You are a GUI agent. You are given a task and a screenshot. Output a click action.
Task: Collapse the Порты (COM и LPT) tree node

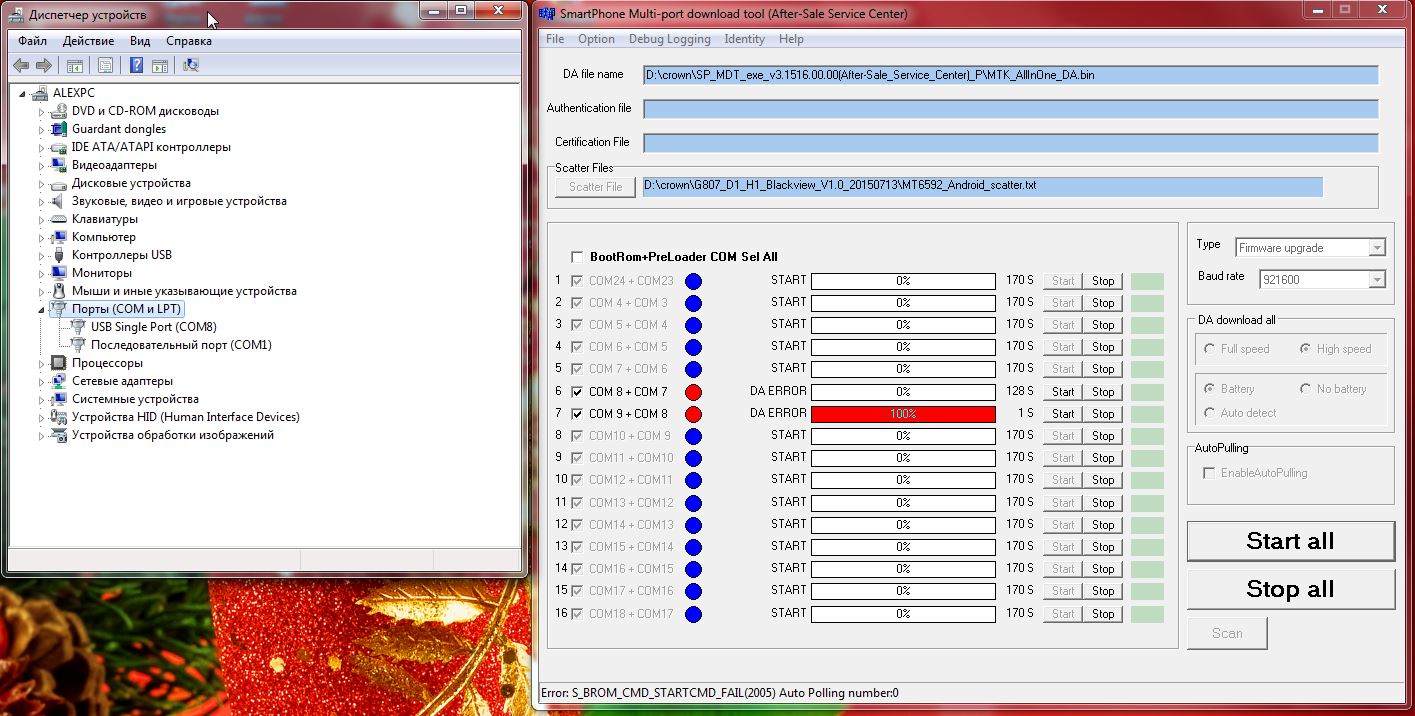click(42, 310)
